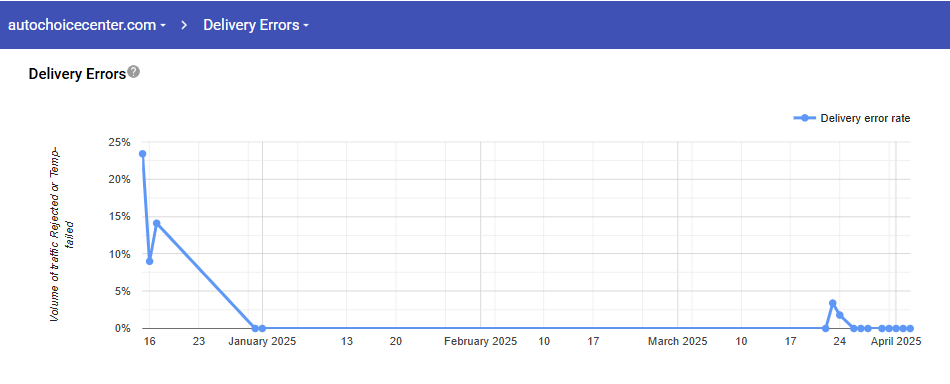Click the help icon beside Delivery Errors
950x384 pixels.
(134, 72)
